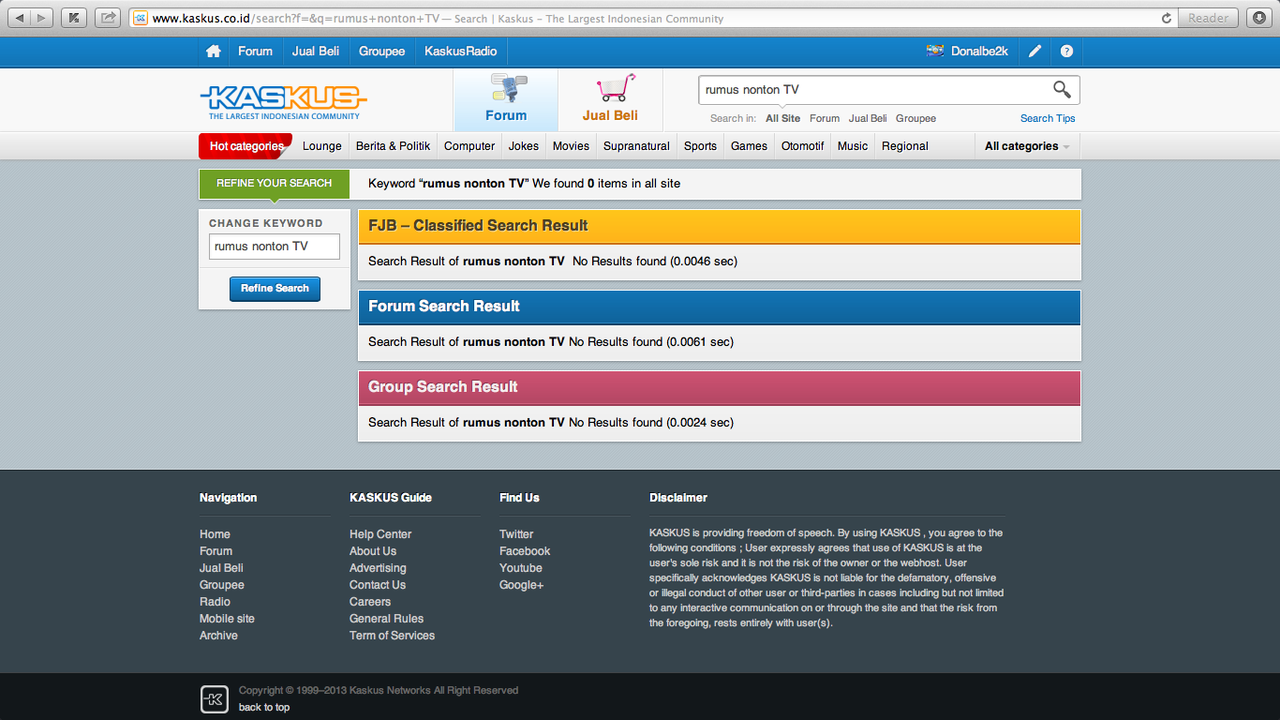Open footer Google+ link
Viewport: 1280px width, 720px height.
click(522, 585)
